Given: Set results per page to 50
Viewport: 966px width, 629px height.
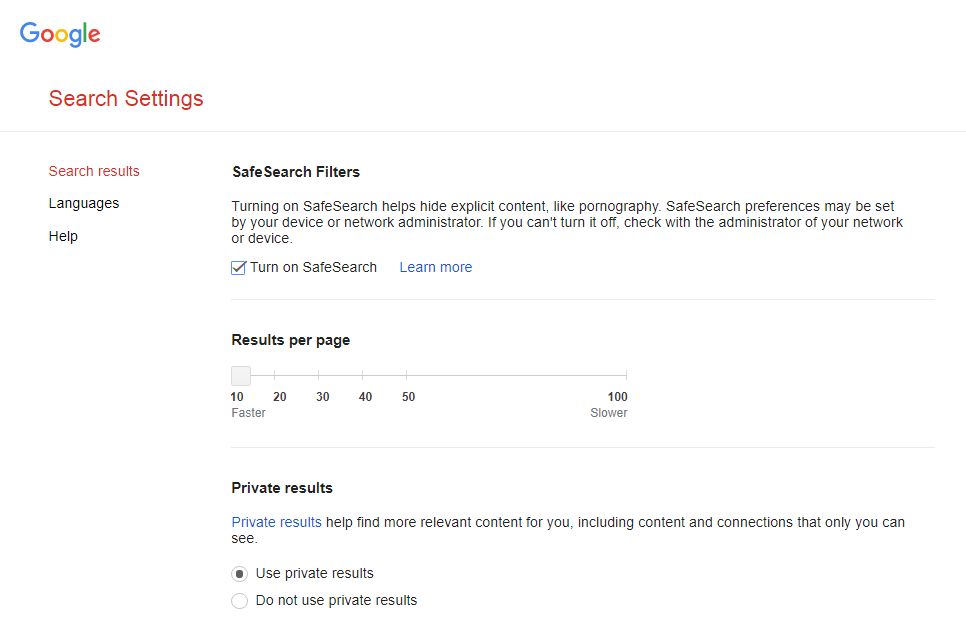Looking at the screenshot, I should [x=407, y=375].
